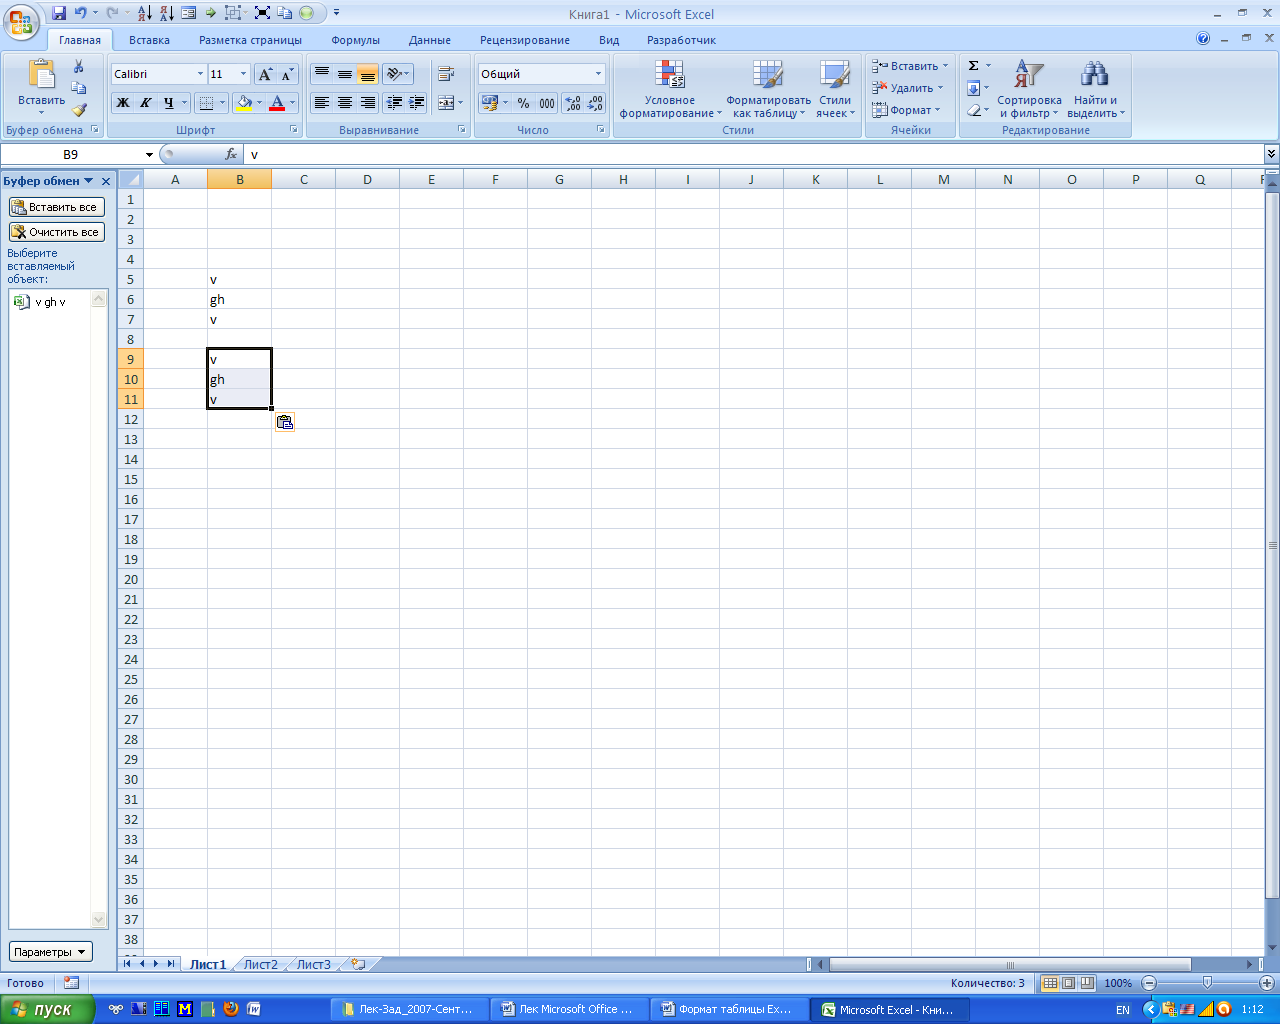Image resolution: width=1280 pixels, height=1024 pixels.
Task: Align text to middle of cell
Action: tap(344, 74)
